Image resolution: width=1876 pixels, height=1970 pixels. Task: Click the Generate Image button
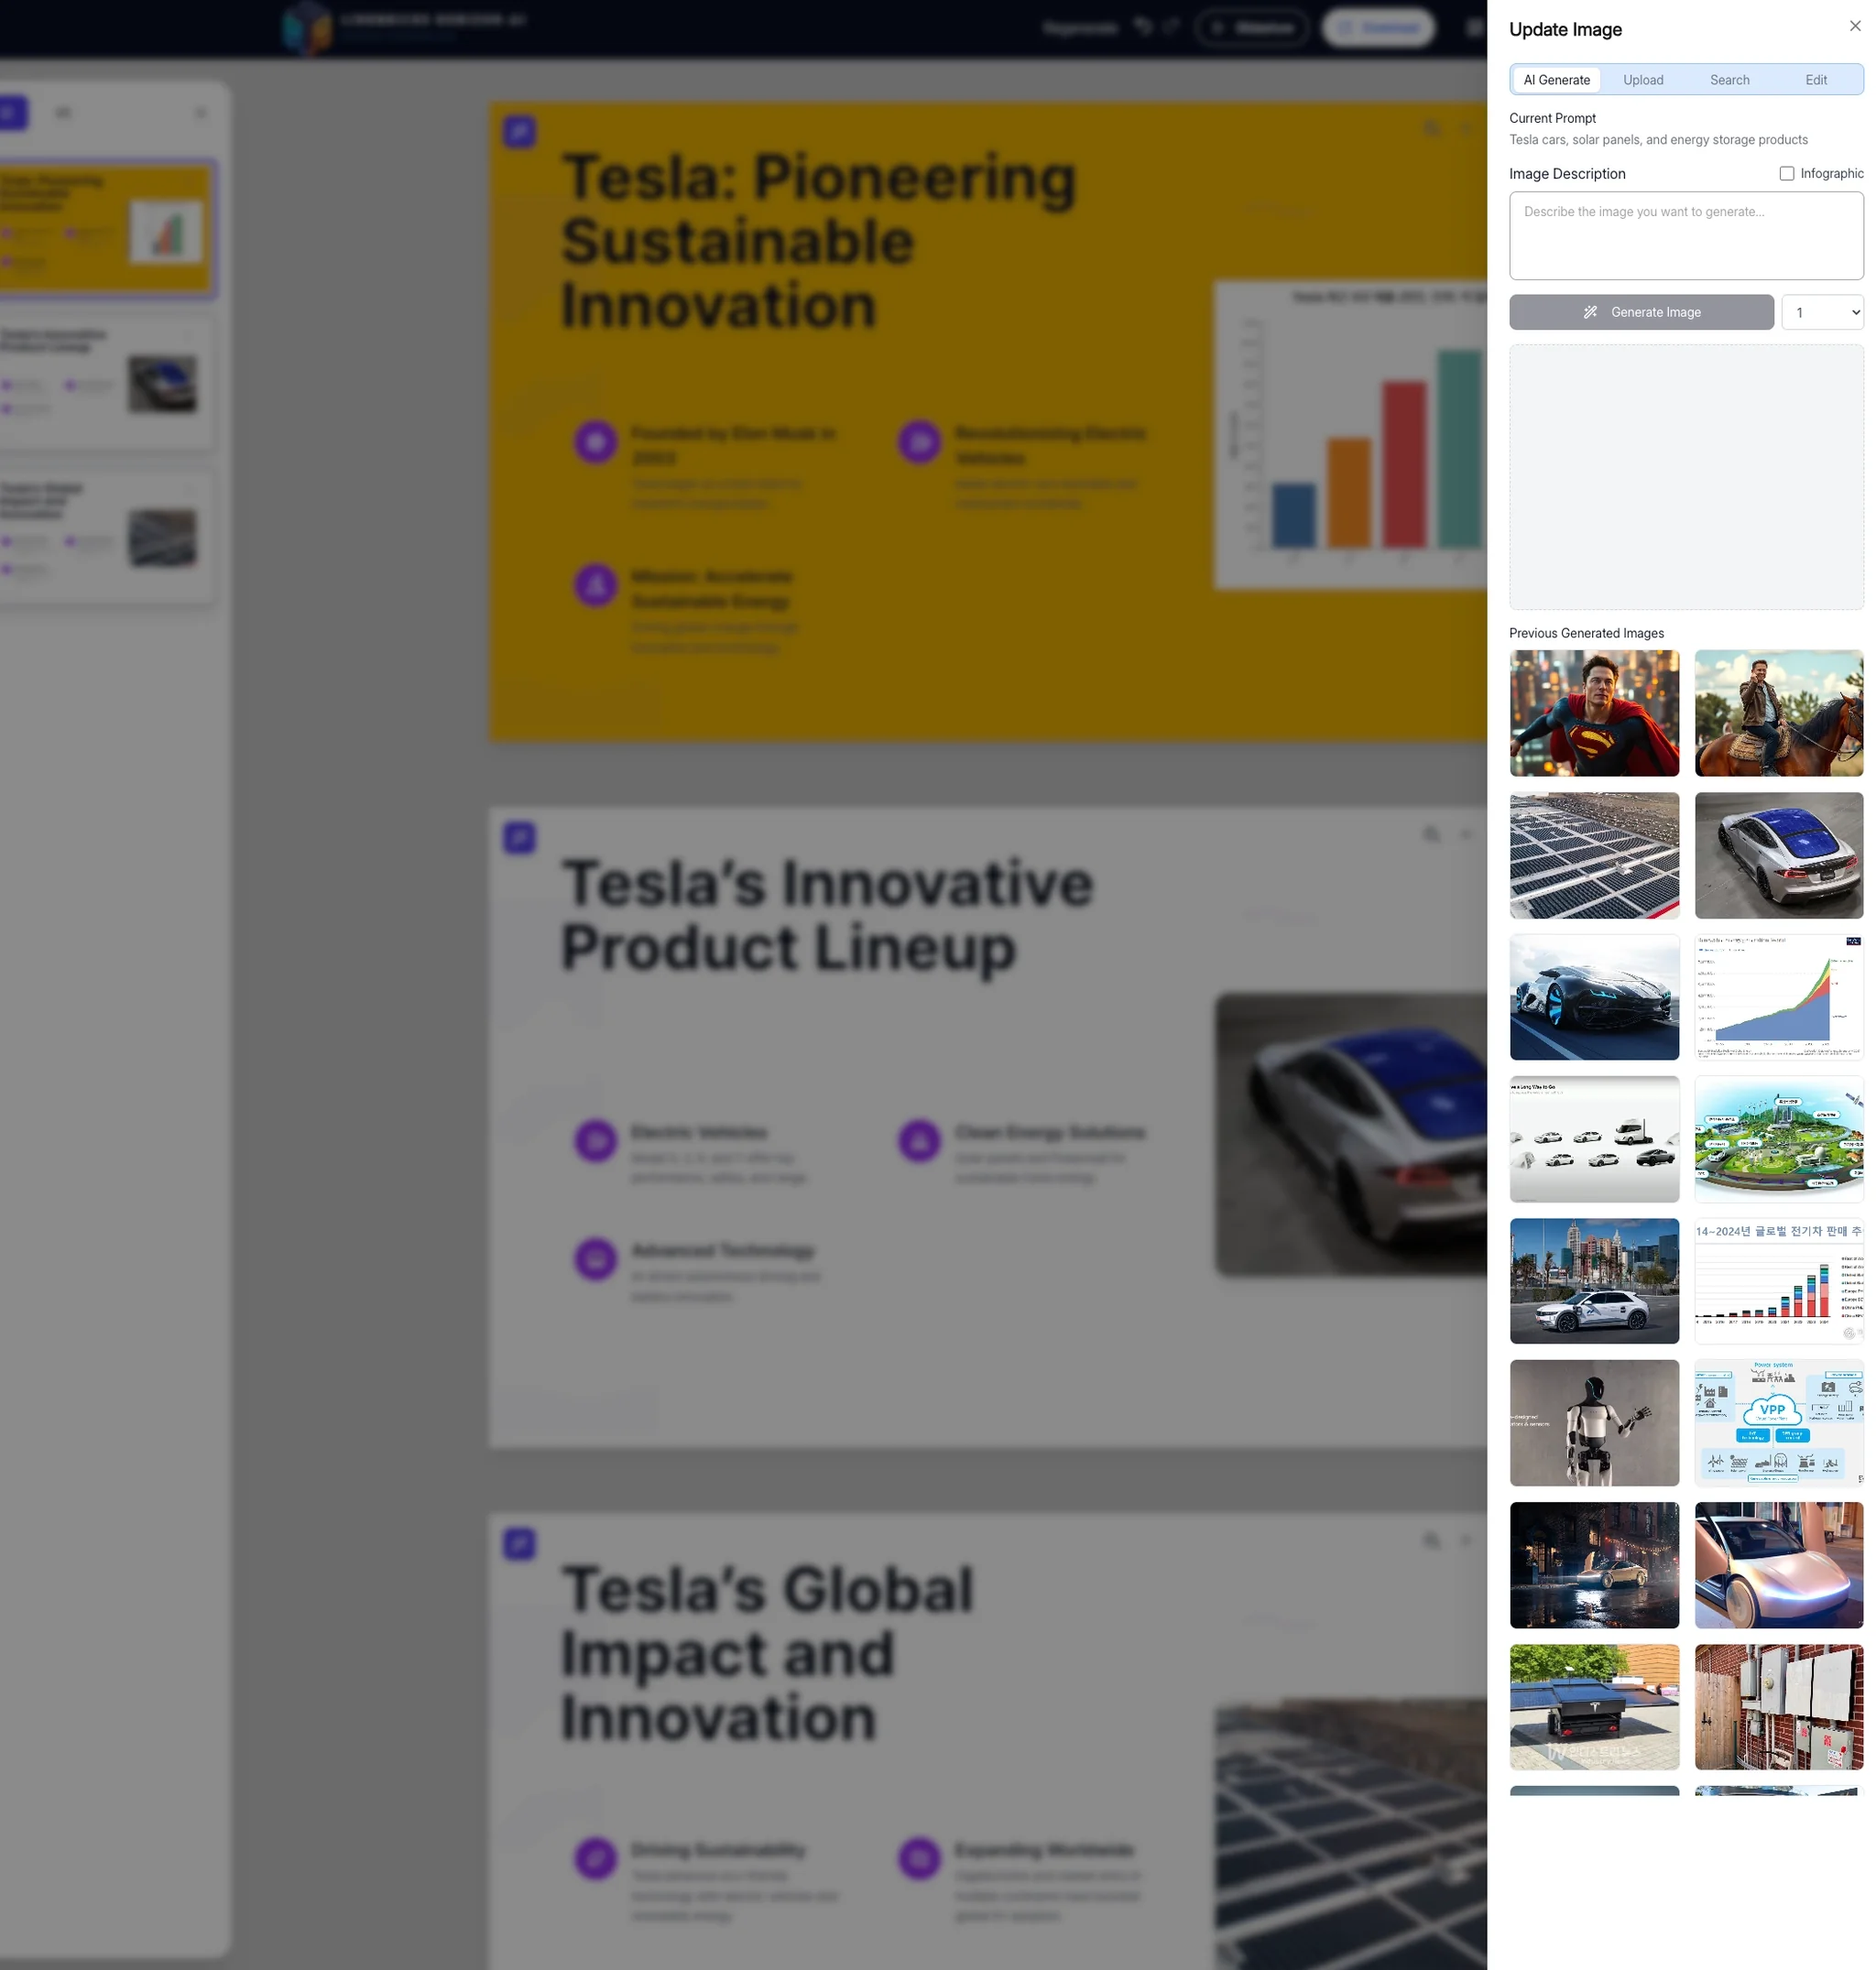[1640, 312]
